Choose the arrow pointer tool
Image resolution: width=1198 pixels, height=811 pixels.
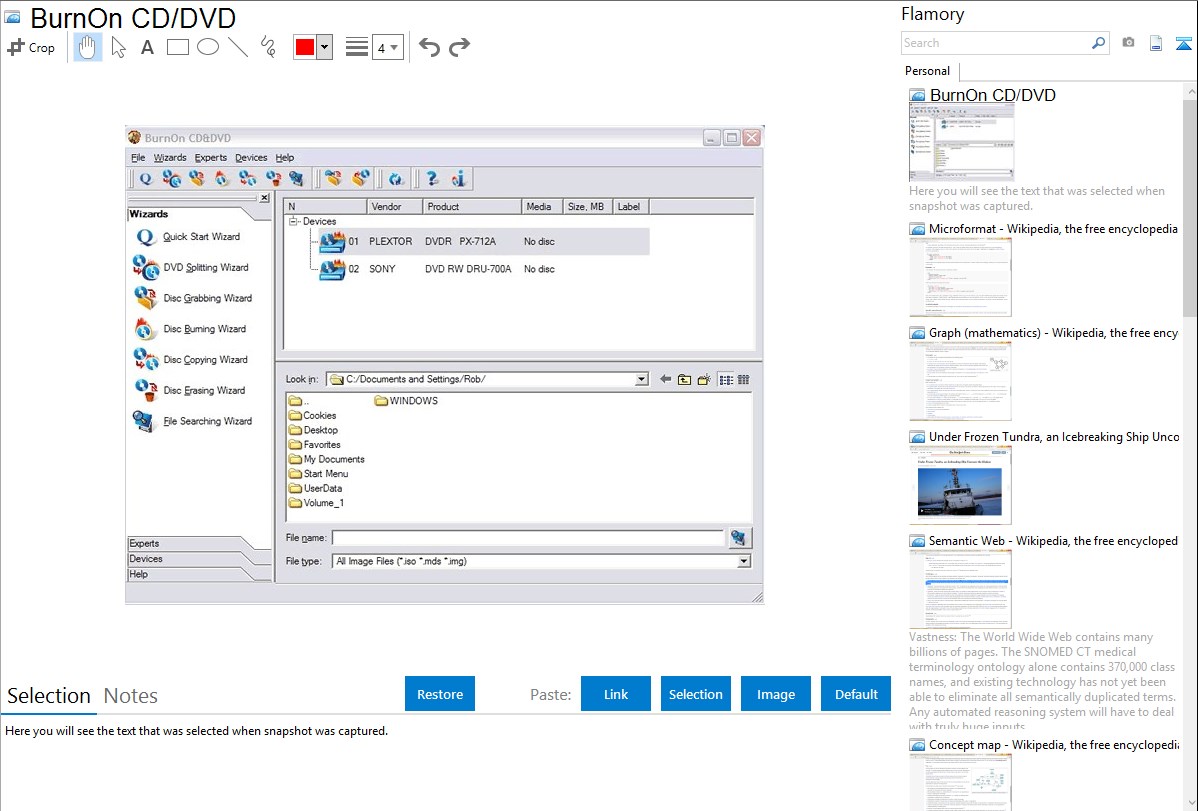[x=118, y=47]
